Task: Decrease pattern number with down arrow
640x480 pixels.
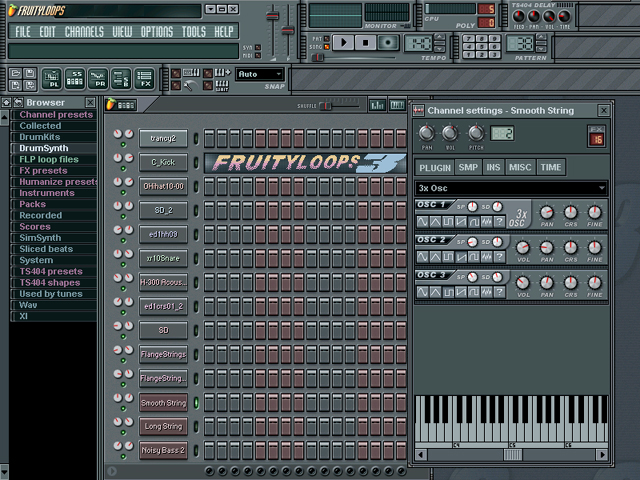Action: coord(541,48)
